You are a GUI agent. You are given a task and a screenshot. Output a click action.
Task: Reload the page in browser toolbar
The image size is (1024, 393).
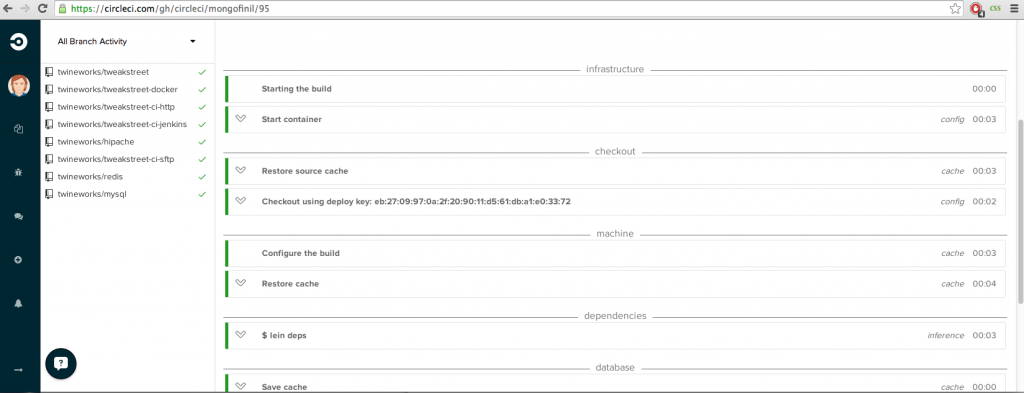(42, 8)
